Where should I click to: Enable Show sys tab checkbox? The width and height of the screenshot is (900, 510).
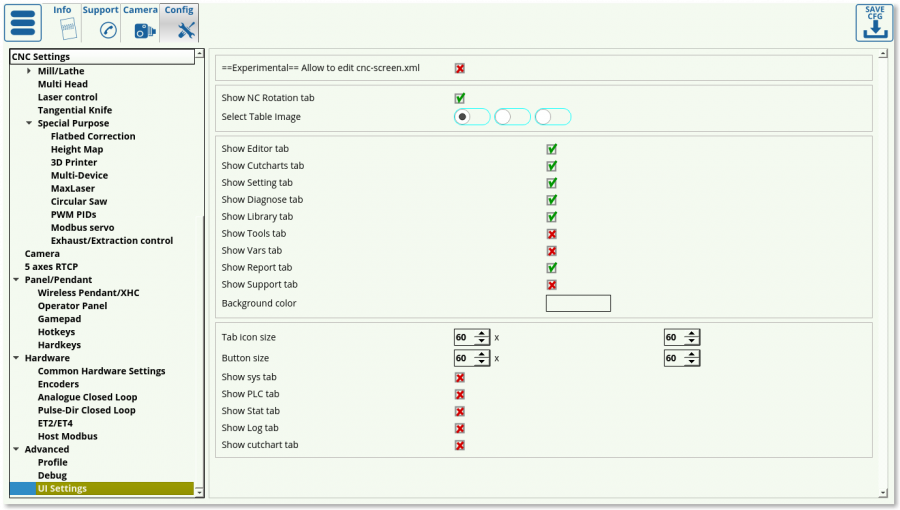[x=460, y=377]
